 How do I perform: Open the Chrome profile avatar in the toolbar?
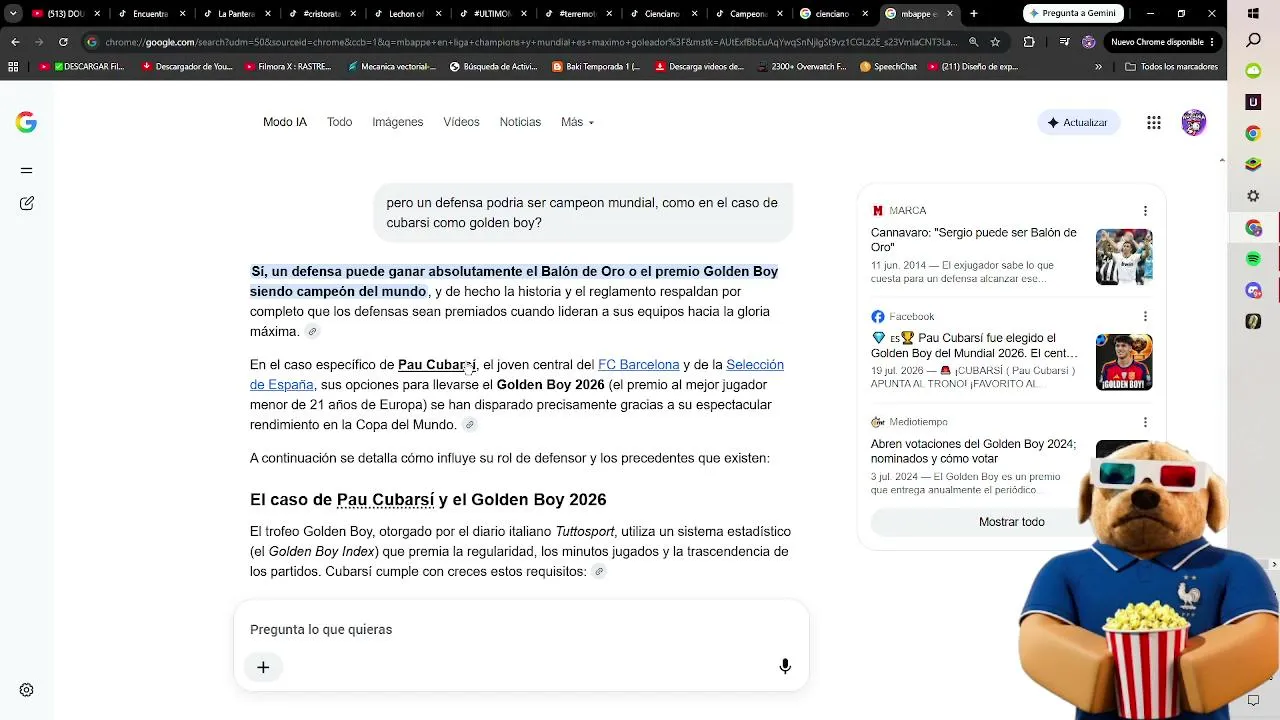1089,42
